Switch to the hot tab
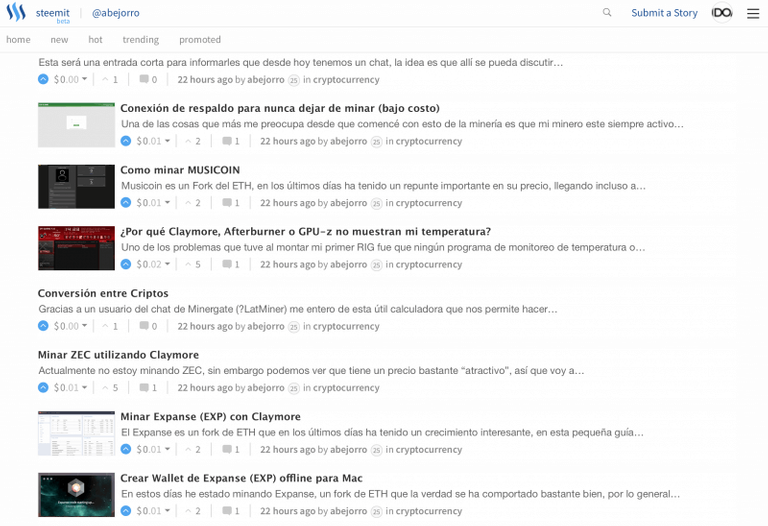This screenshot has width=768, height=526. point(96,40)
